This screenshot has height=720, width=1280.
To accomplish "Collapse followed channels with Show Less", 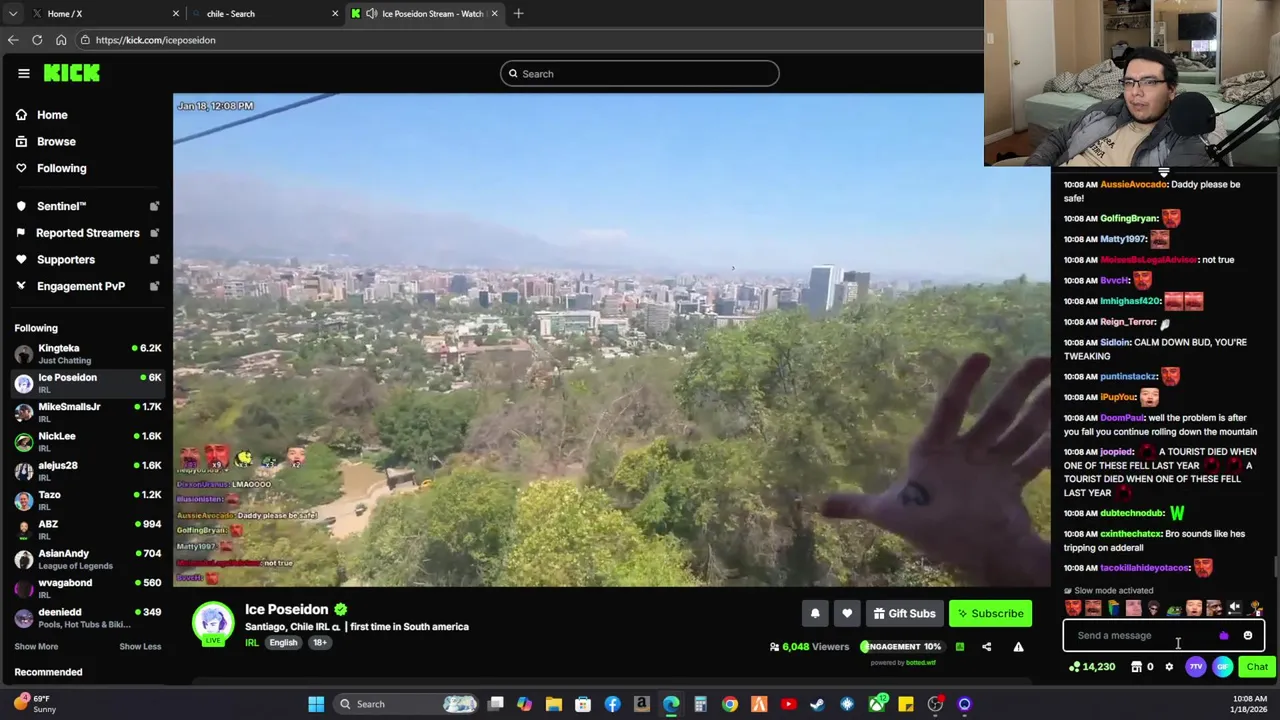I will [140, 647].
